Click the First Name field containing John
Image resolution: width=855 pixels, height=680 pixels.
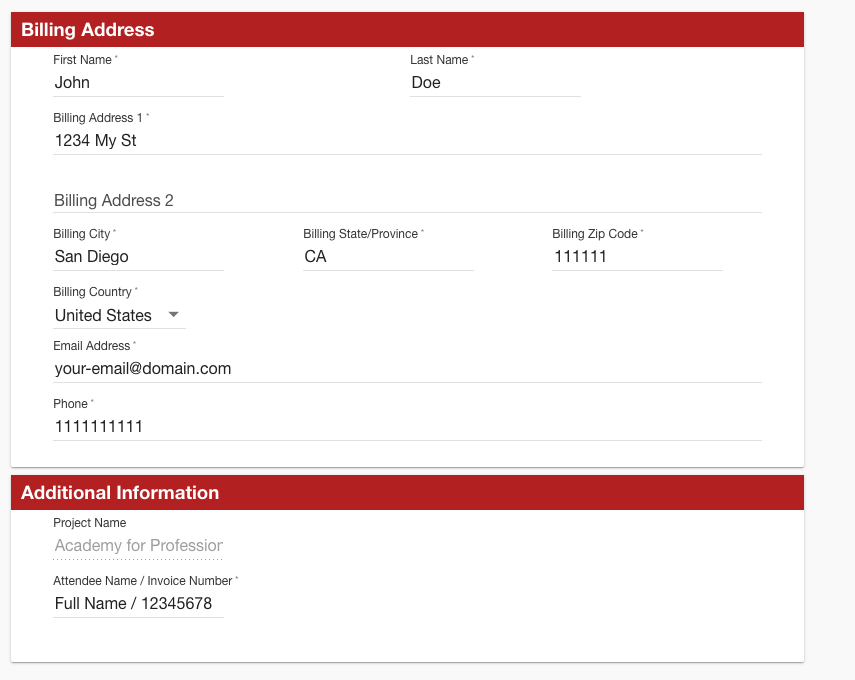pyautogui.click(x=138, y=83)
